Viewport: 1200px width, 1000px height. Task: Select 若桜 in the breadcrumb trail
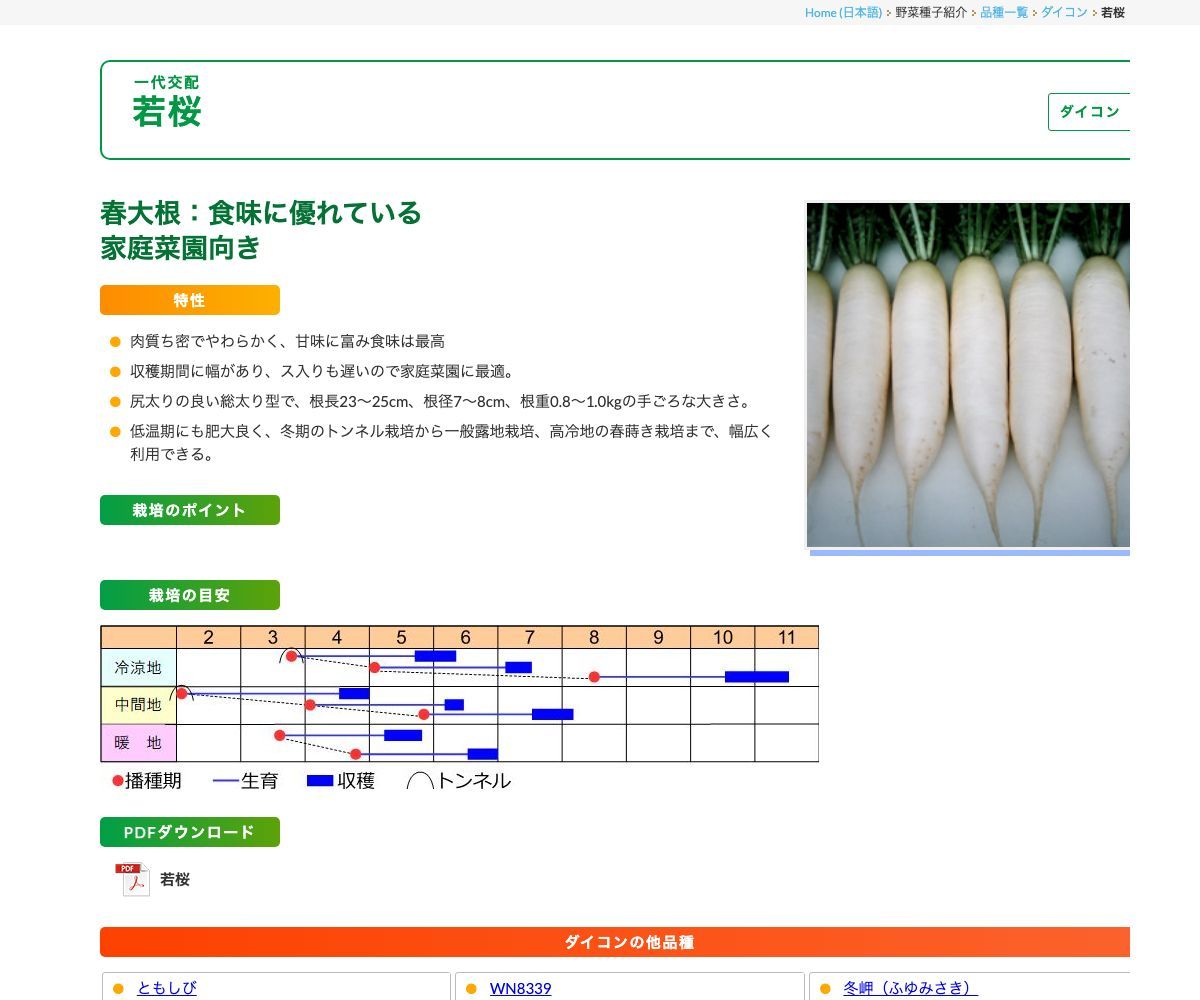point(1111,13)
